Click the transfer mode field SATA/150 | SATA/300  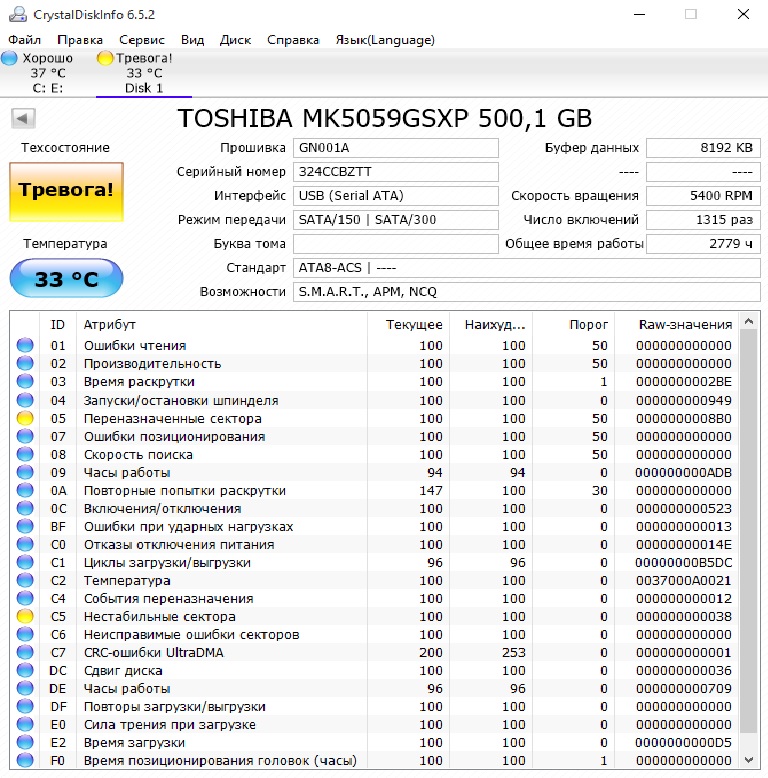395,220
